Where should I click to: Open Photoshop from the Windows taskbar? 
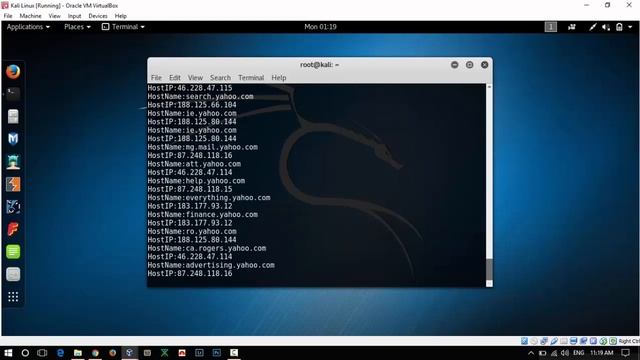pos(217,353)
